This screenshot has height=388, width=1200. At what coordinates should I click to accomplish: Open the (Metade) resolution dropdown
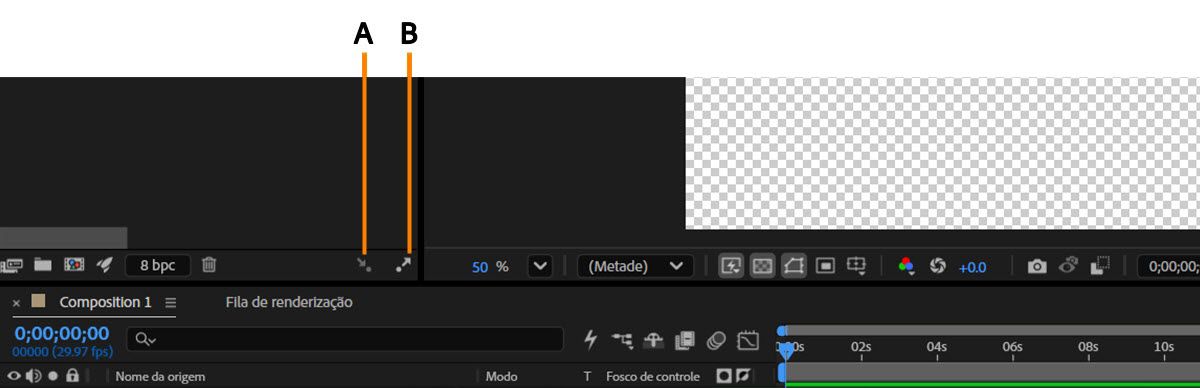click(x=635, y=266)
